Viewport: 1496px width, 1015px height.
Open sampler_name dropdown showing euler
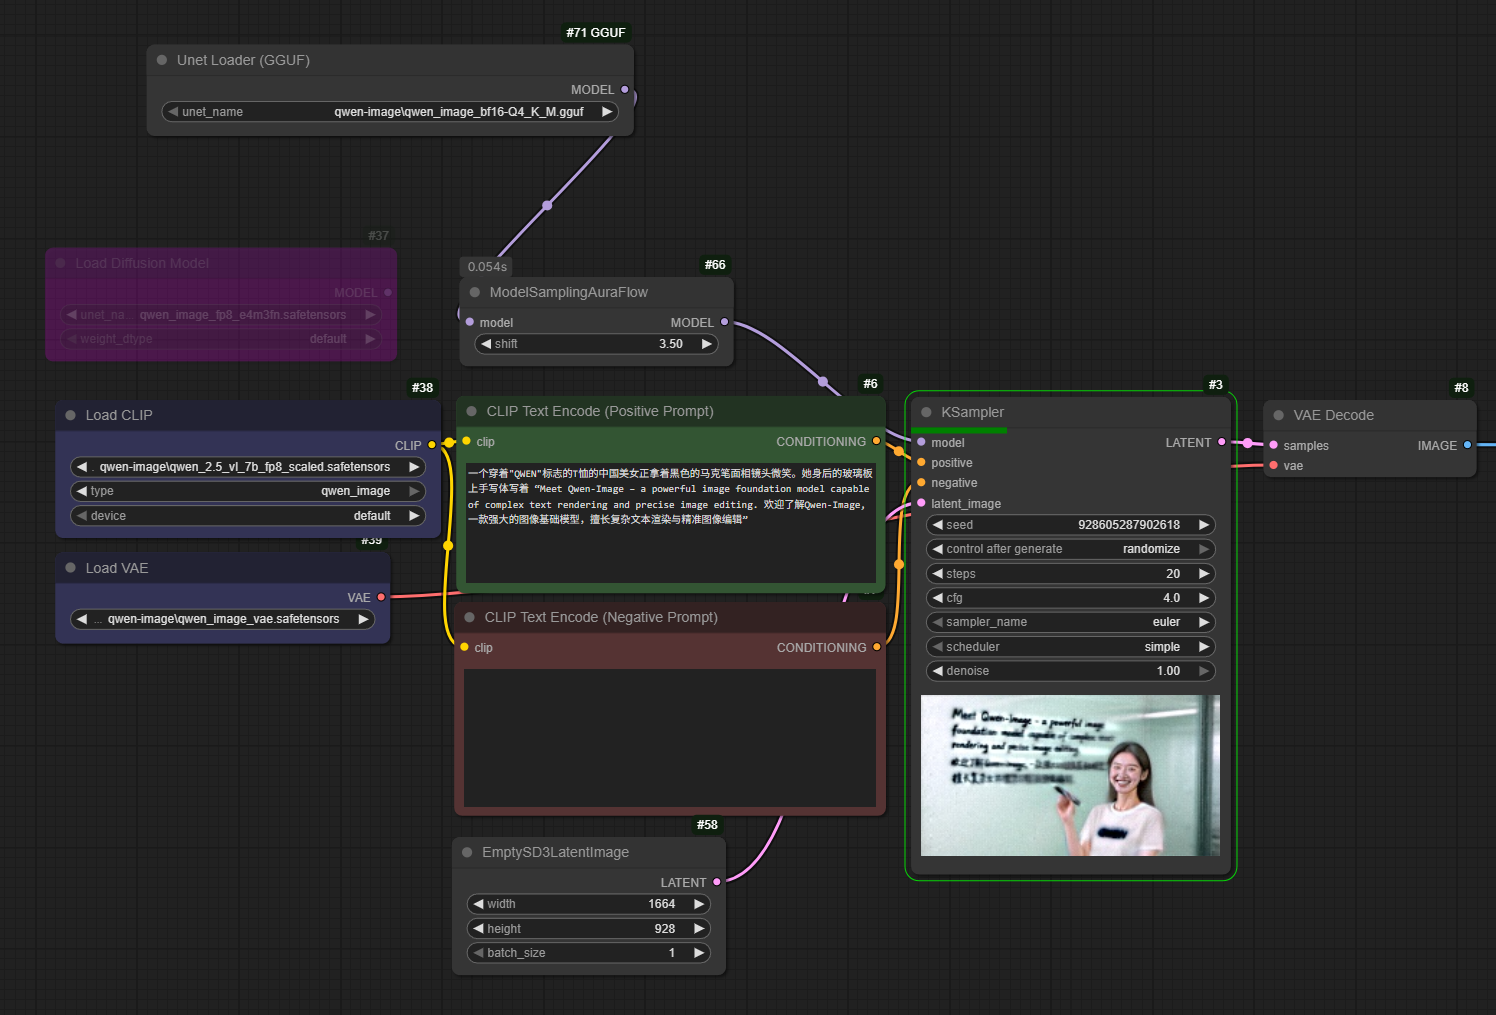(x=1071, y=622)
